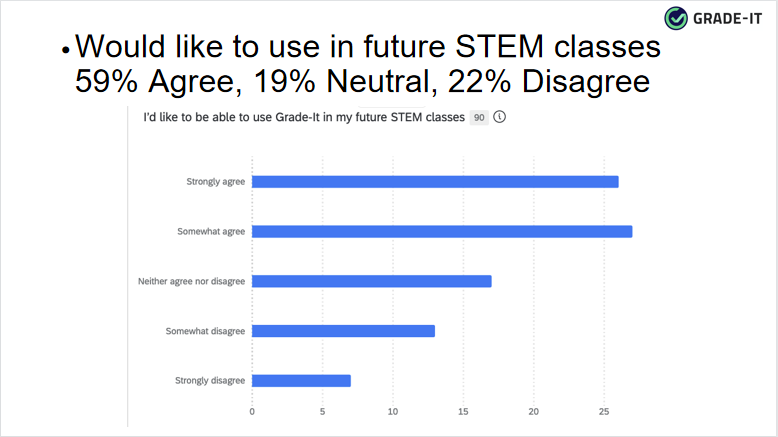Click the Strongly disagree bar
Screen dimensions: 778x437
pos(301,381)
